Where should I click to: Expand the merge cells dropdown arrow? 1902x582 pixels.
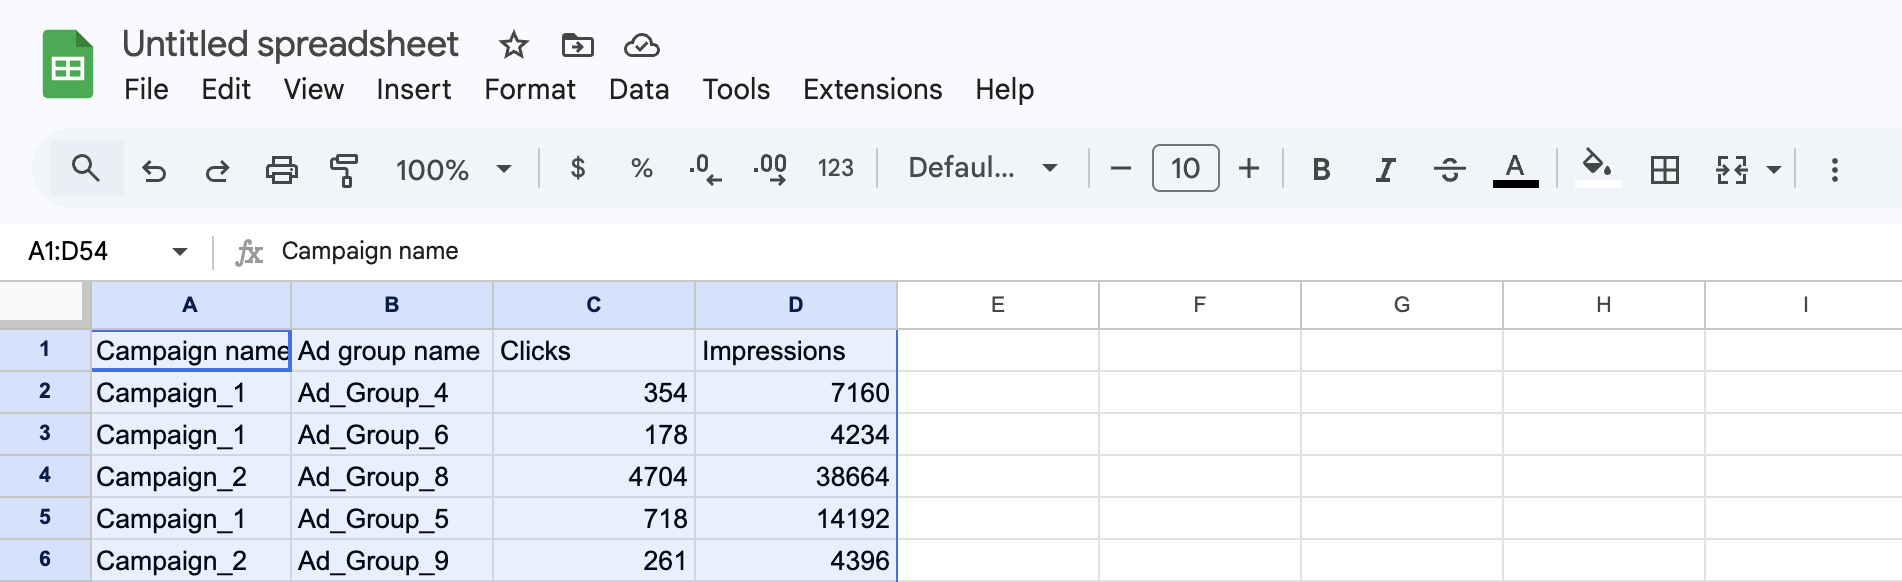tap(1774, 170)
